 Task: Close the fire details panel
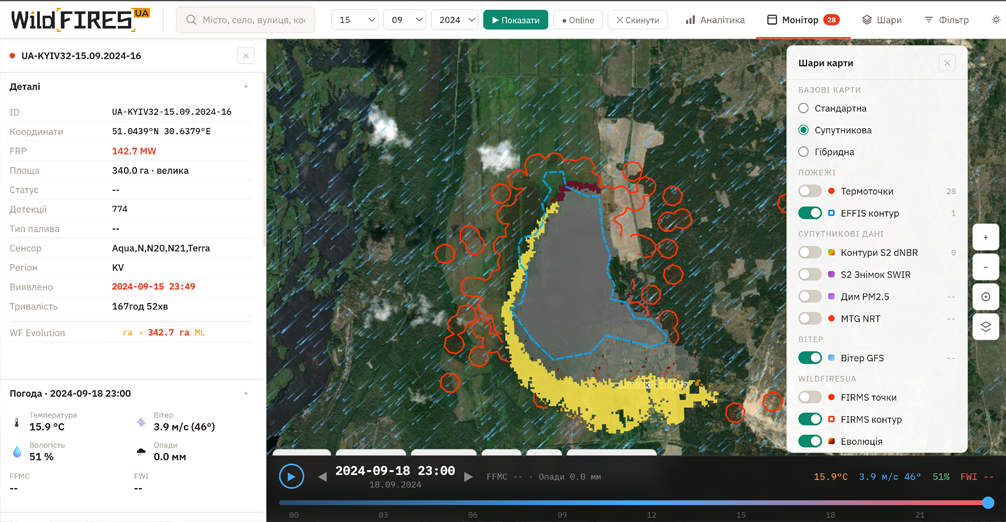coord(246,56)
